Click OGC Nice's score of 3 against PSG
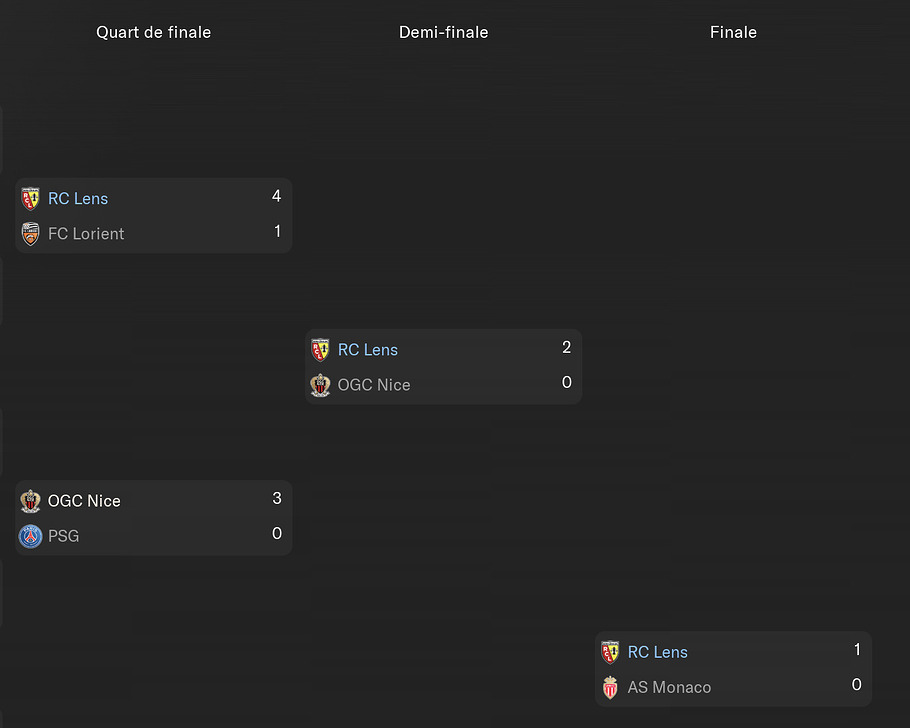This screenshot has height=728, width=910. tap(276, 499)
